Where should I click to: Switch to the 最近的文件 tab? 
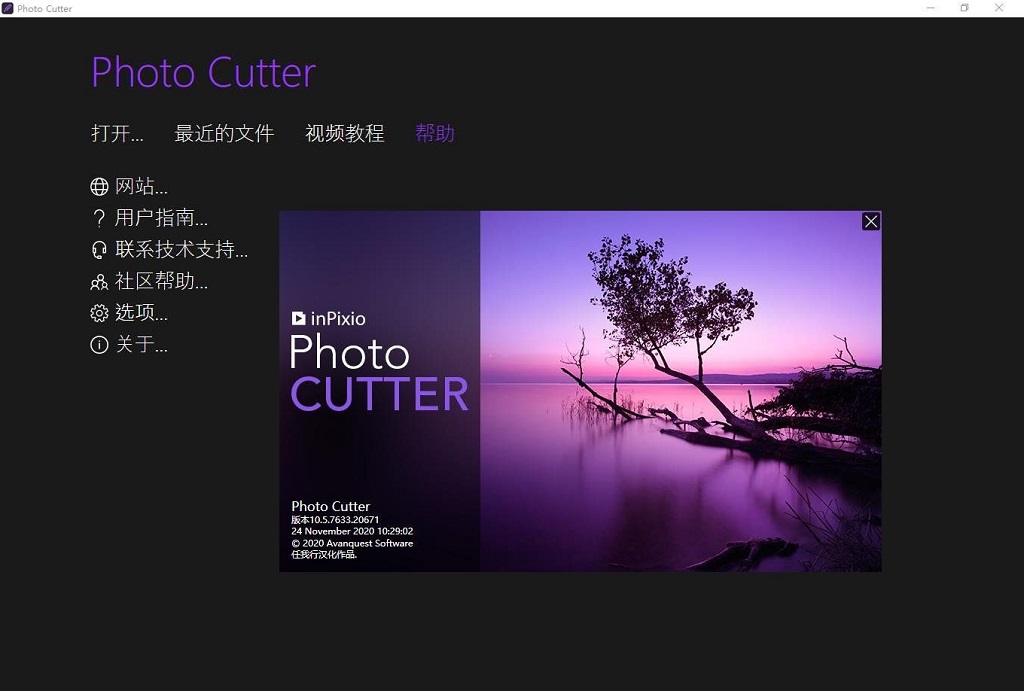pyautogui.click(x=224, y=134)
